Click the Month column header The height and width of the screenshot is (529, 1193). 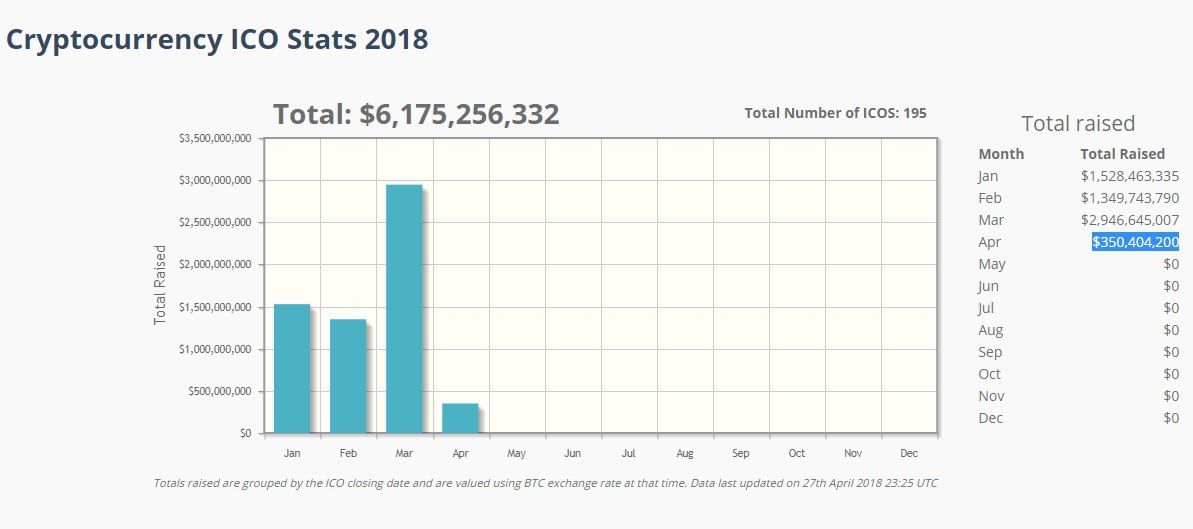tap(1001, 154)
